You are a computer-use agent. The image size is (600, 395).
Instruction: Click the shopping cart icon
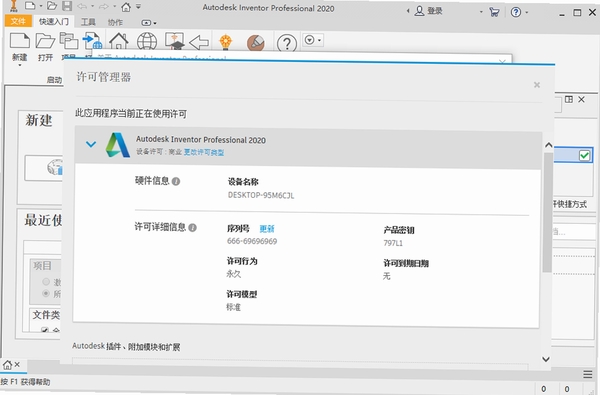(x=494, y=12)
